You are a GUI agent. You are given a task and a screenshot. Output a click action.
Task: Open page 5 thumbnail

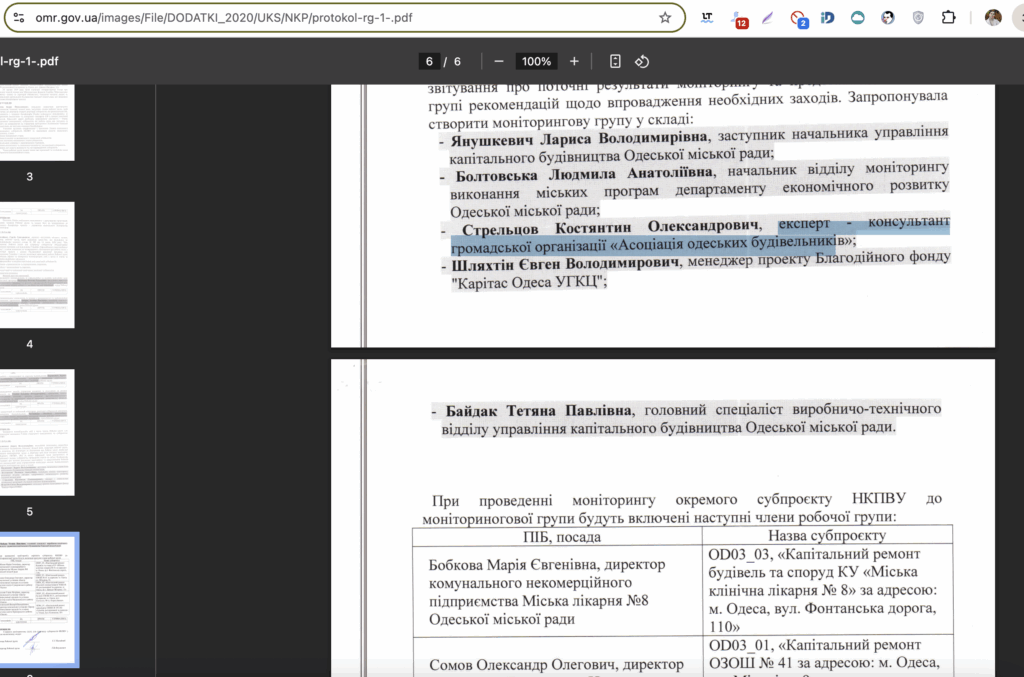37,432
